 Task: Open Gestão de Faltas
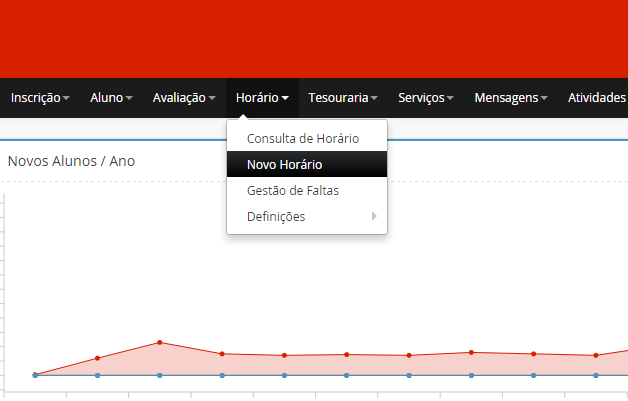click(293, 190)
